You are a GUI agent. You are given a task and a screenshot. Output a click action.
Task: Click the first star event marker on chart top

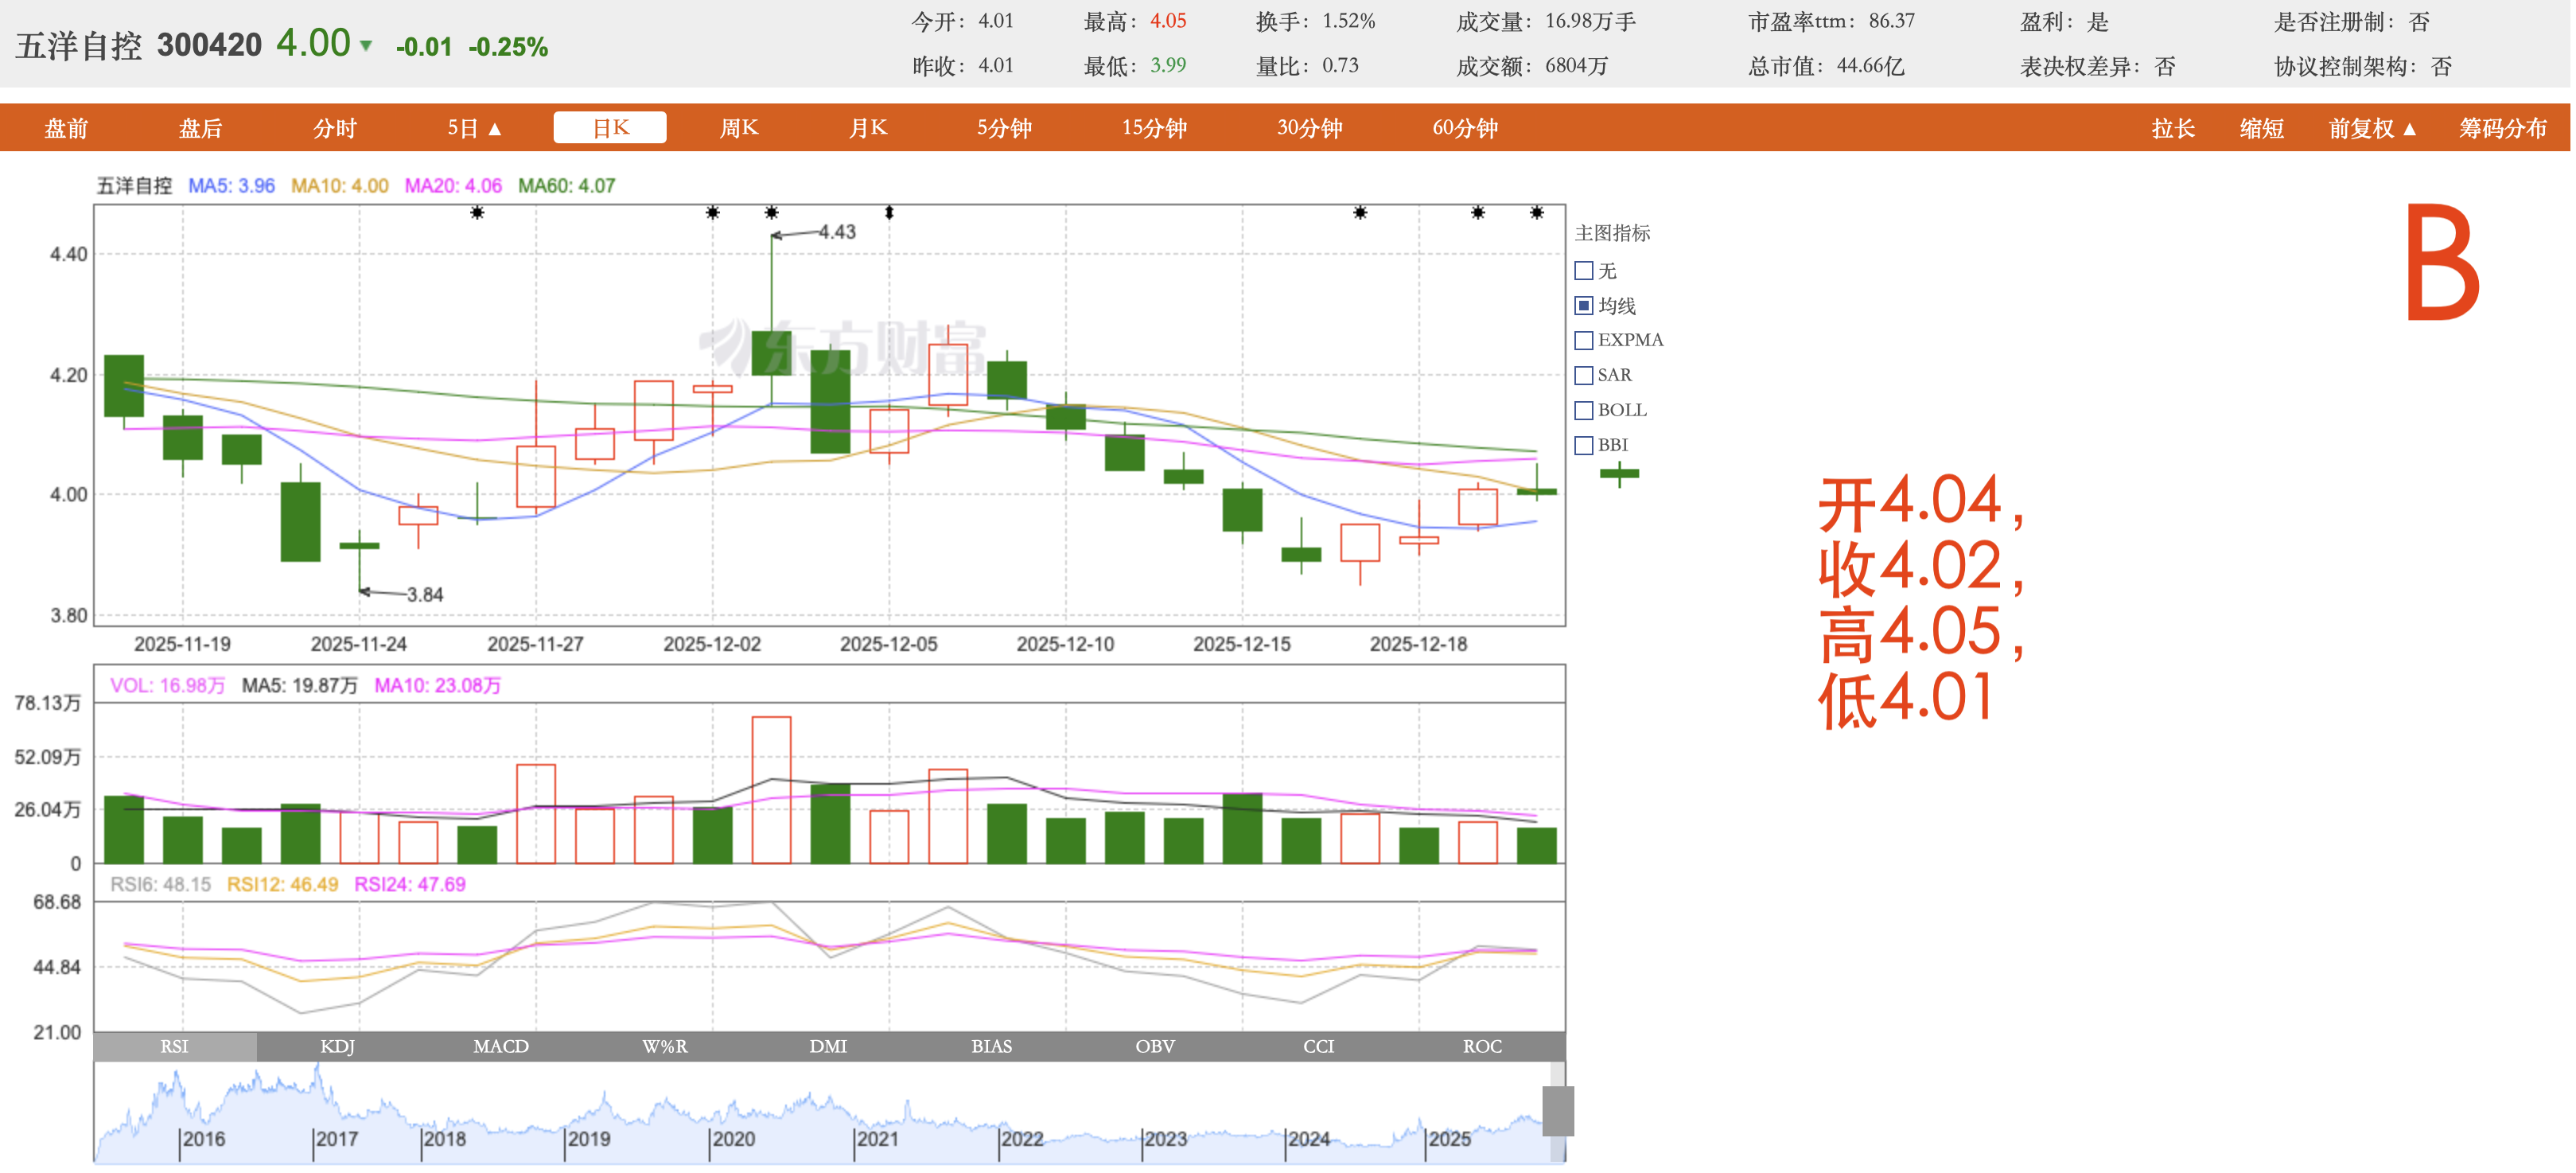[477, 213]
